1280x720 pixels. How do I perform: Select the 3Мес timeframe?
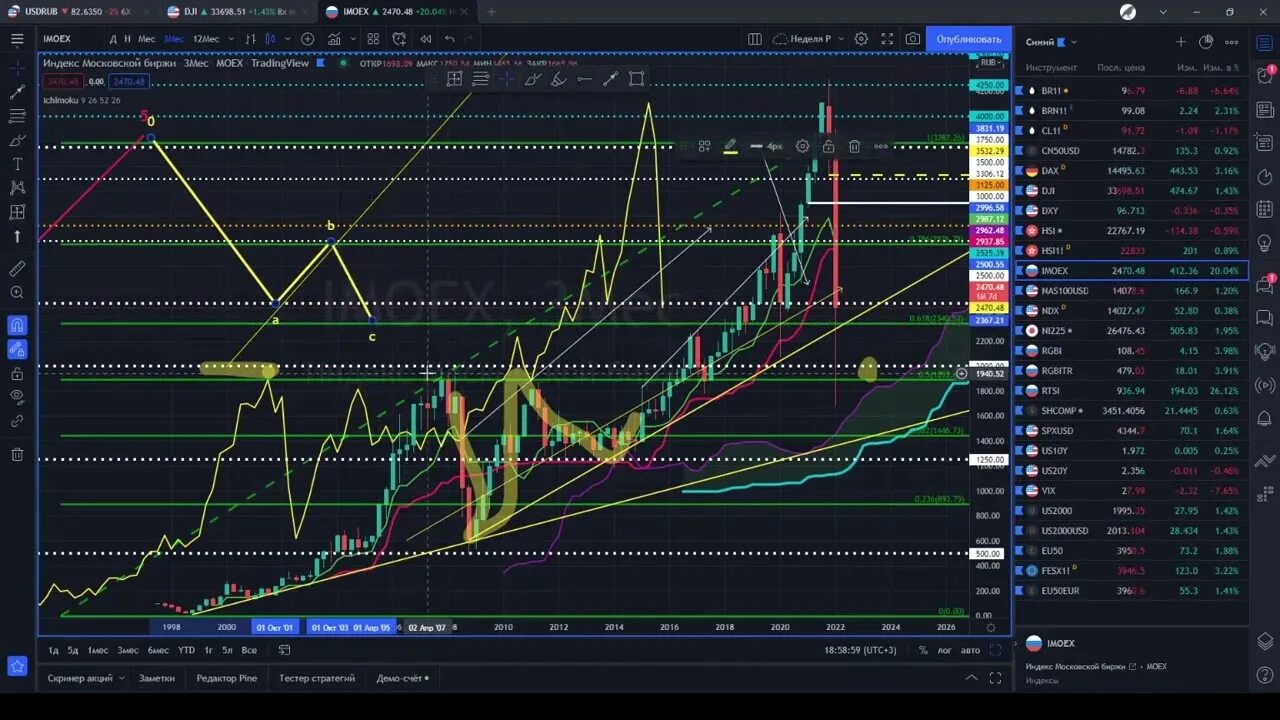point(174,39)
